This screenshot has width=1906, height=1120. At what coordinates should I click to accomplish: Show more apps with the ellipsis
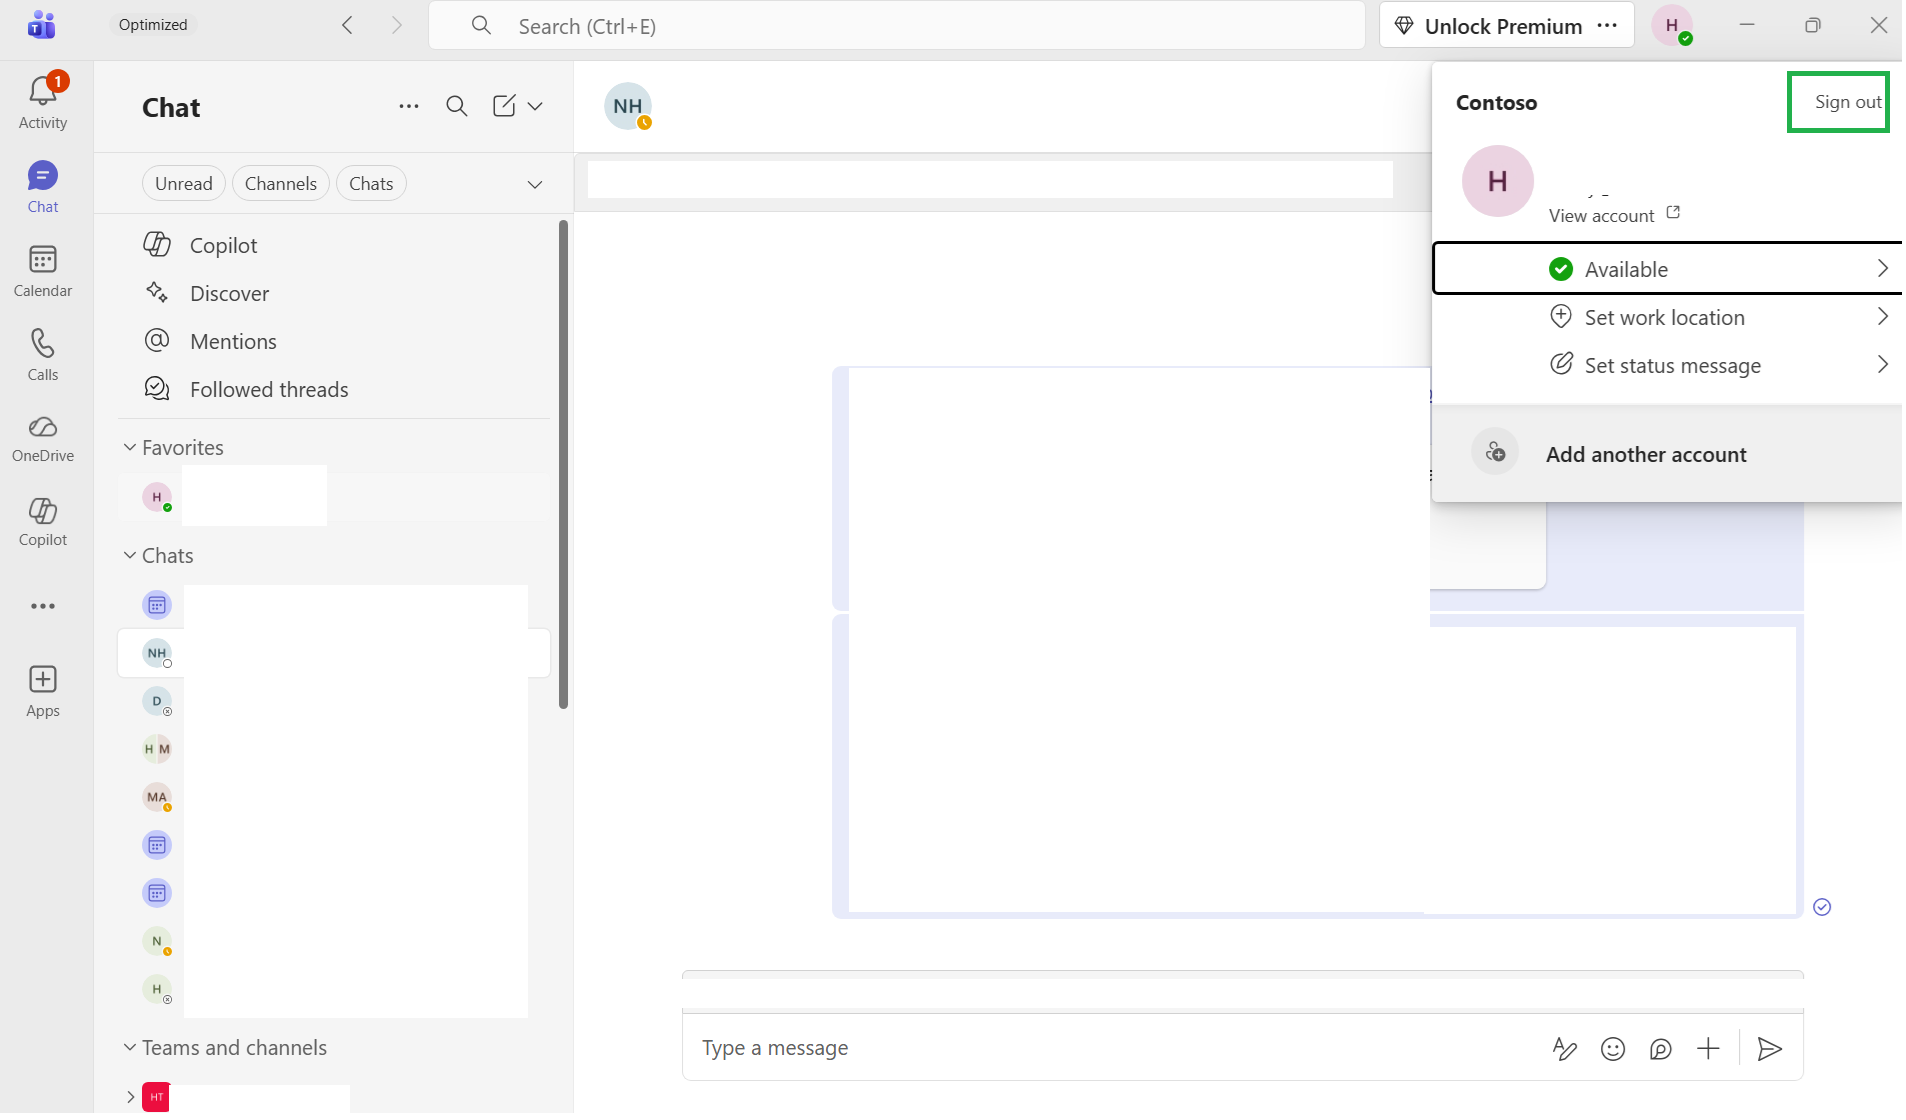tap(43, 606)
